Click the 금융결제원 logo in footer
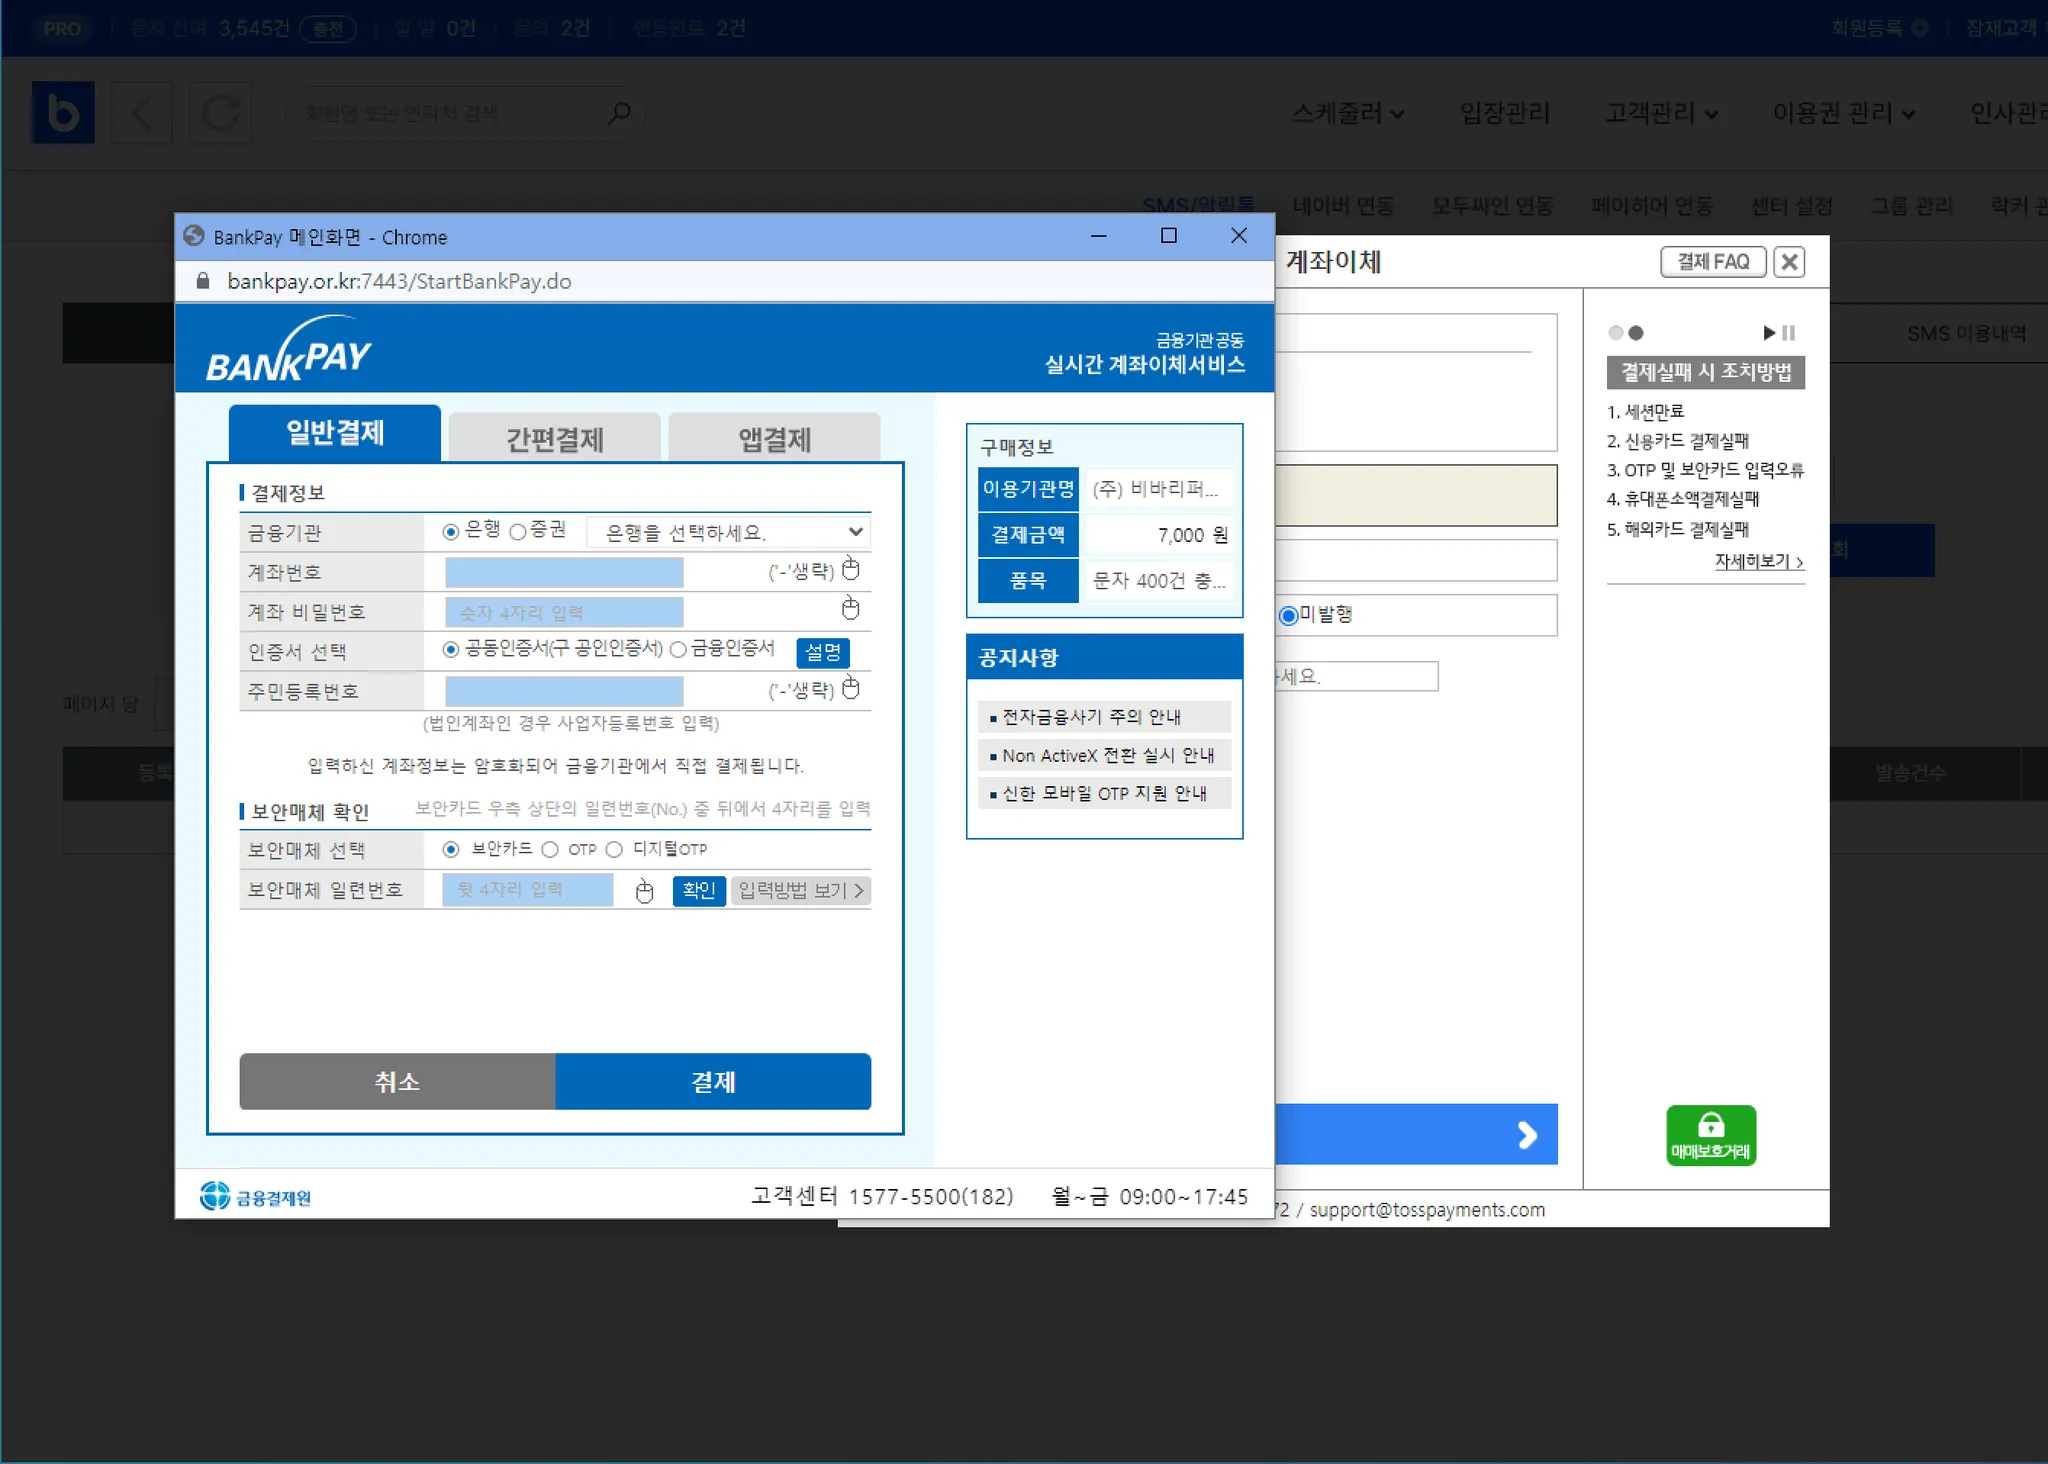 (x=256, y=1197)
